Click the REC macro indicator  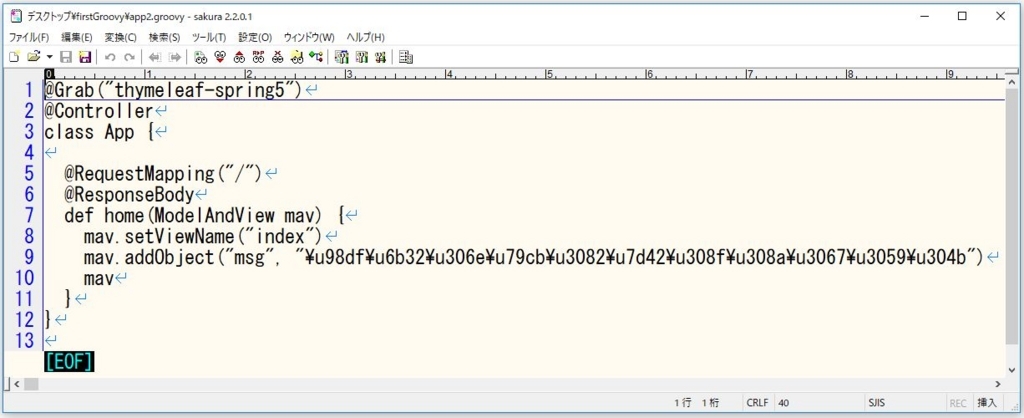coord(958,403)
